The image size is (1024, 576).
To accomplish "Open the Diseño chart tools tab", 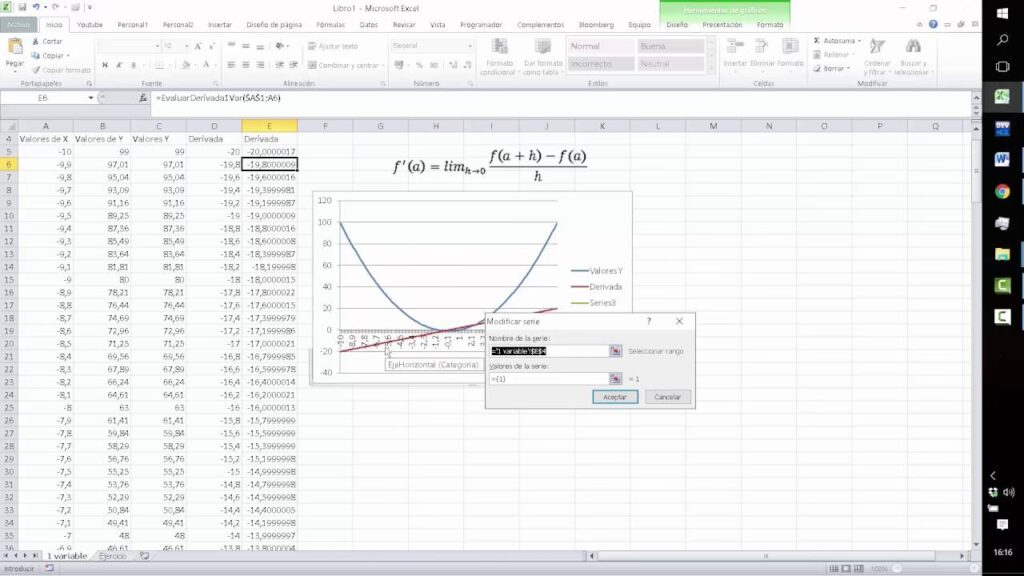I will (677, 24).
